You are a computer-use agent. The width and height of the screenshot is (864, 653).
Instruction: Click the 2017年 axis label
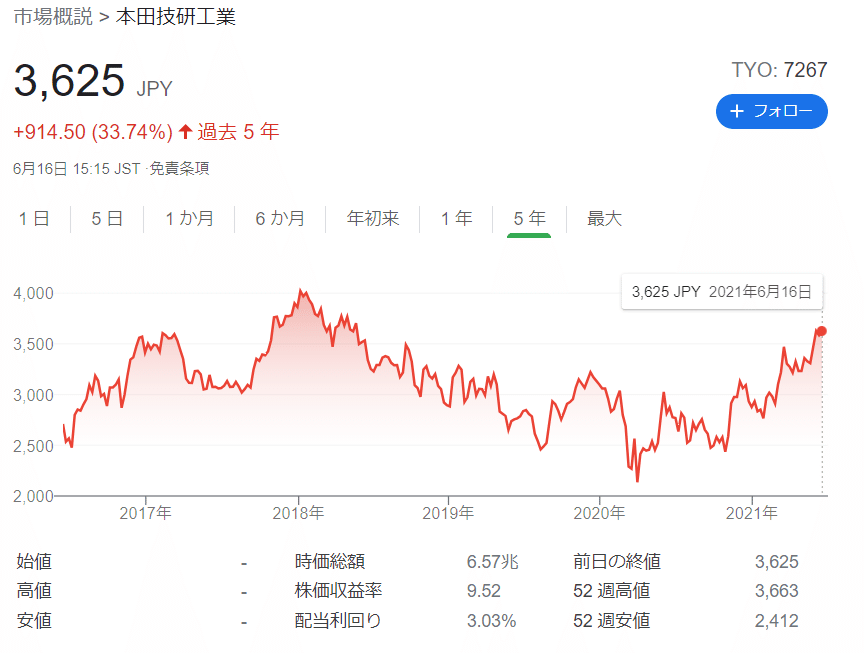[145, 513]
